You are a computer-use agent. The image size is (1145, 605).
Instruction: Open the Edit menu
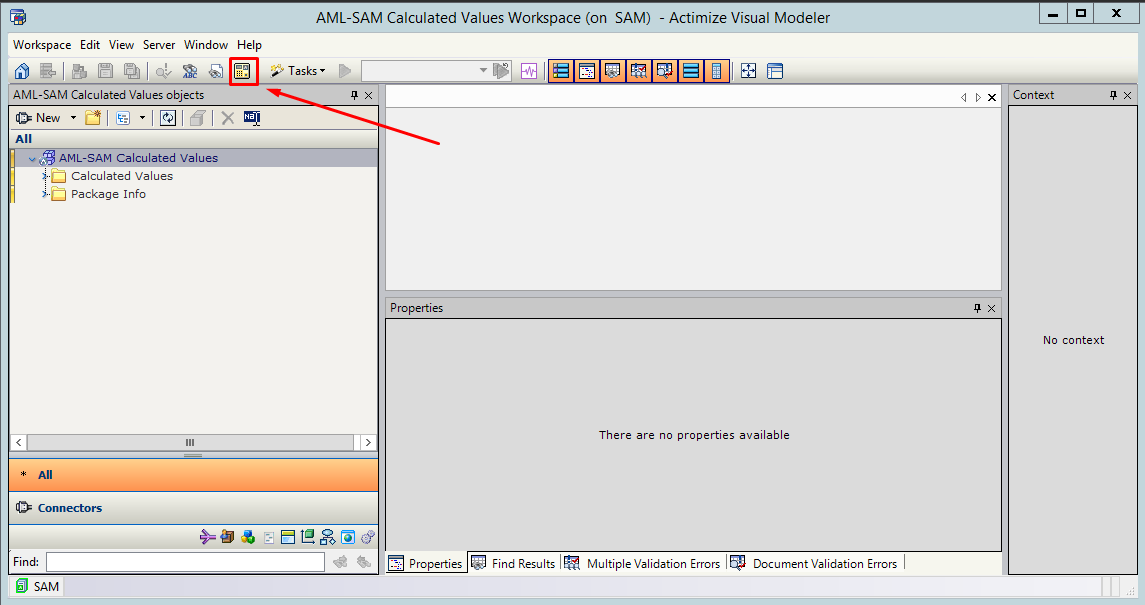[x=90, y=45]
